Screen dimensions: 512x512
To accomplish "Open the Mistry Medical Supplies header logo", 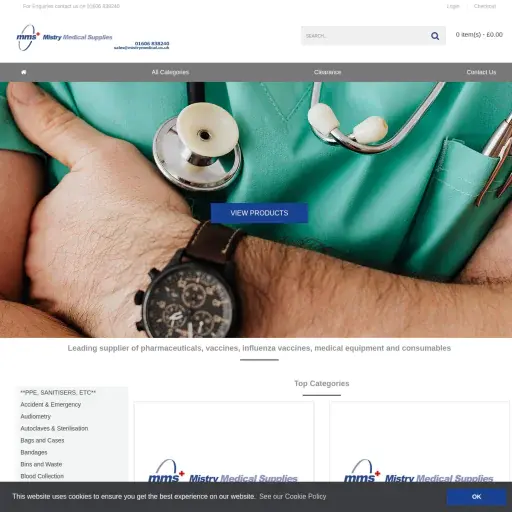I will (x=93, y=37).
